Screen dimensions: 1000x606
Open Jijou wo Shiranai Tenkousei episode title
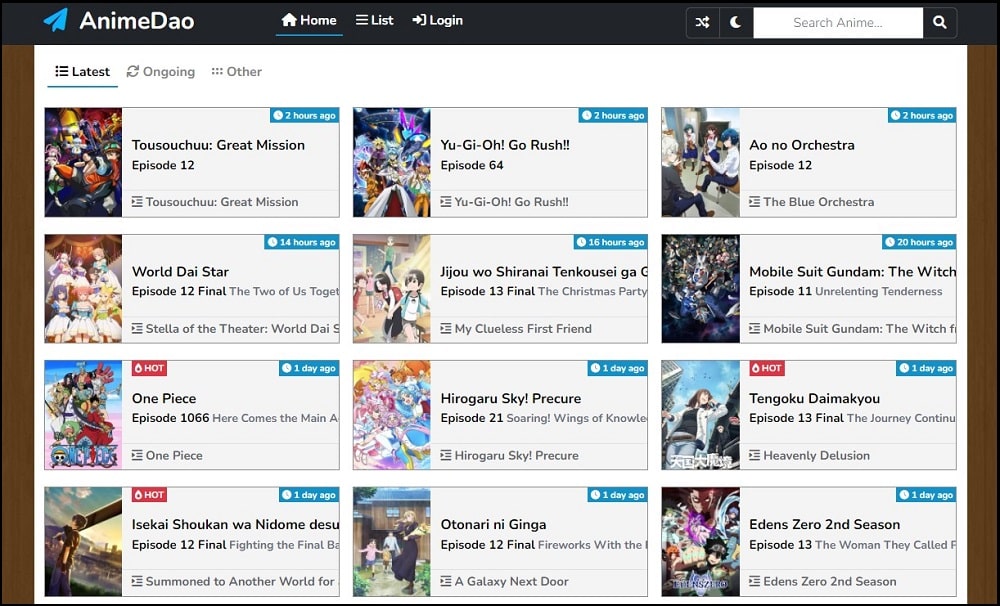point(544,272)
